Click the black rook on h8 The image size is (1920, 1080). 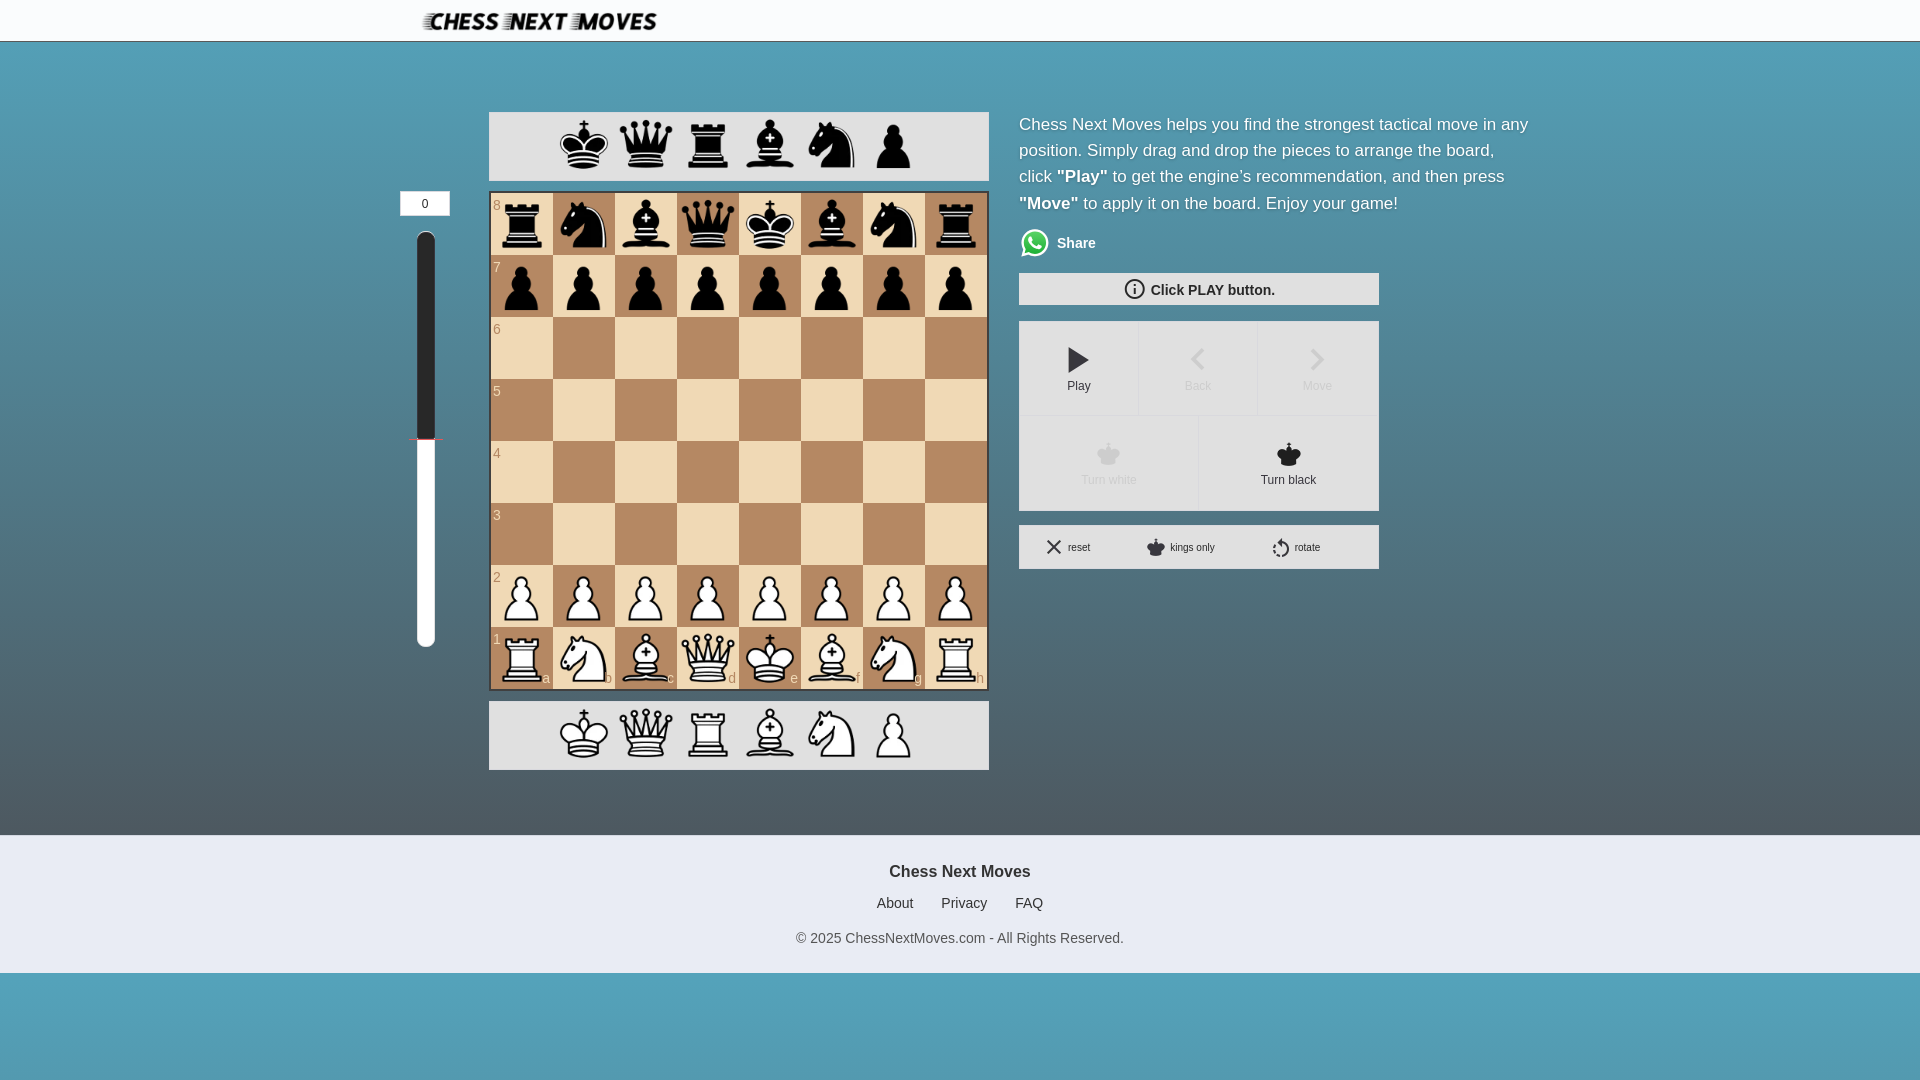coord(956,224)
